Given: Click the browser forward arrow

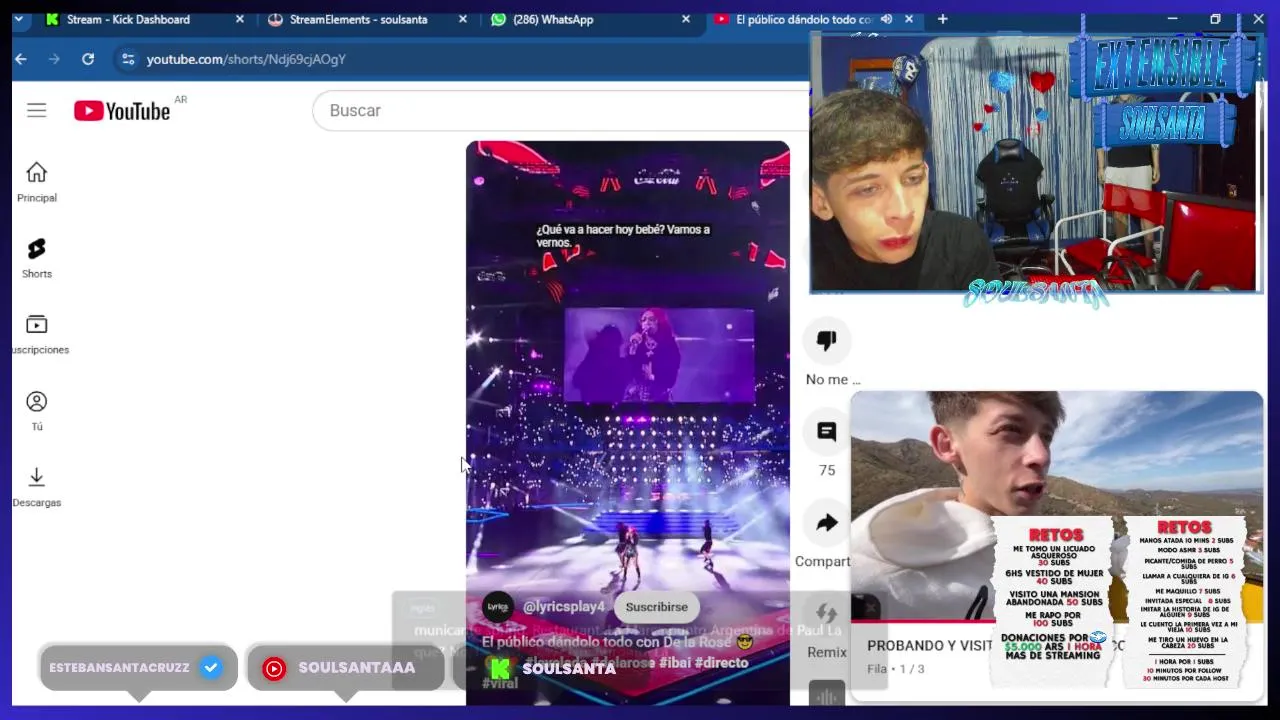Looking at the screenshot, I should click(54, 59).
